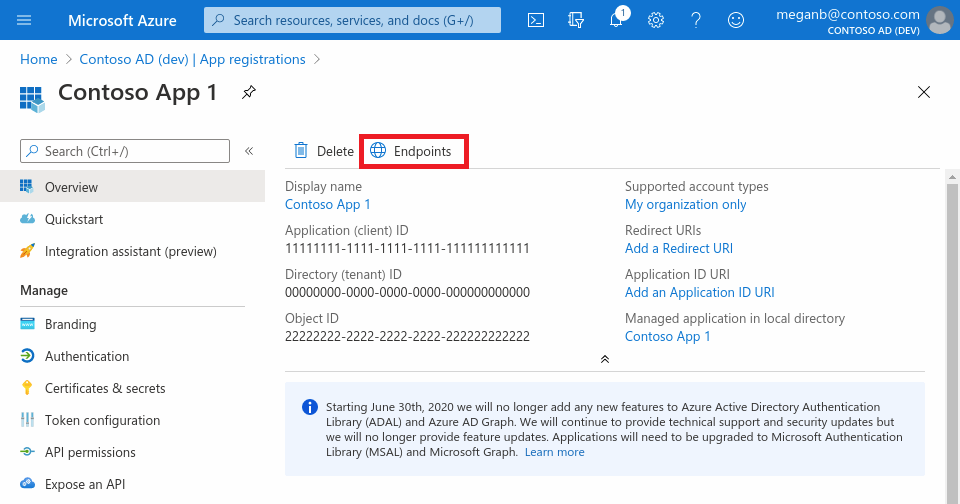Click the Microsoft Azure logo text
This screenshot has height=504, width=960.
pos(122,20)
